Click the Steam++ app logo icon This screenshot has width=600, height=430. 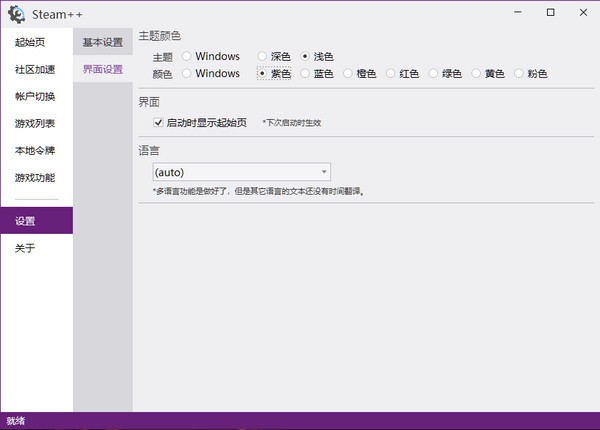[16, 14]
